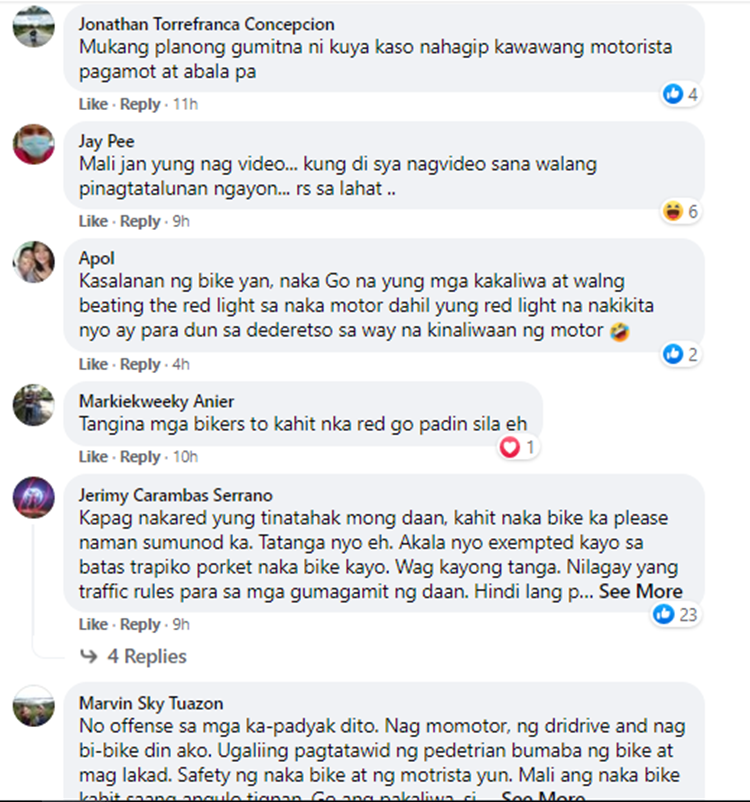Image resolution: width=750 pixels, height=802 pixels.
Task: Open the heart reaction on Markiekweeky Anier's comment
Action: [510, 447]
